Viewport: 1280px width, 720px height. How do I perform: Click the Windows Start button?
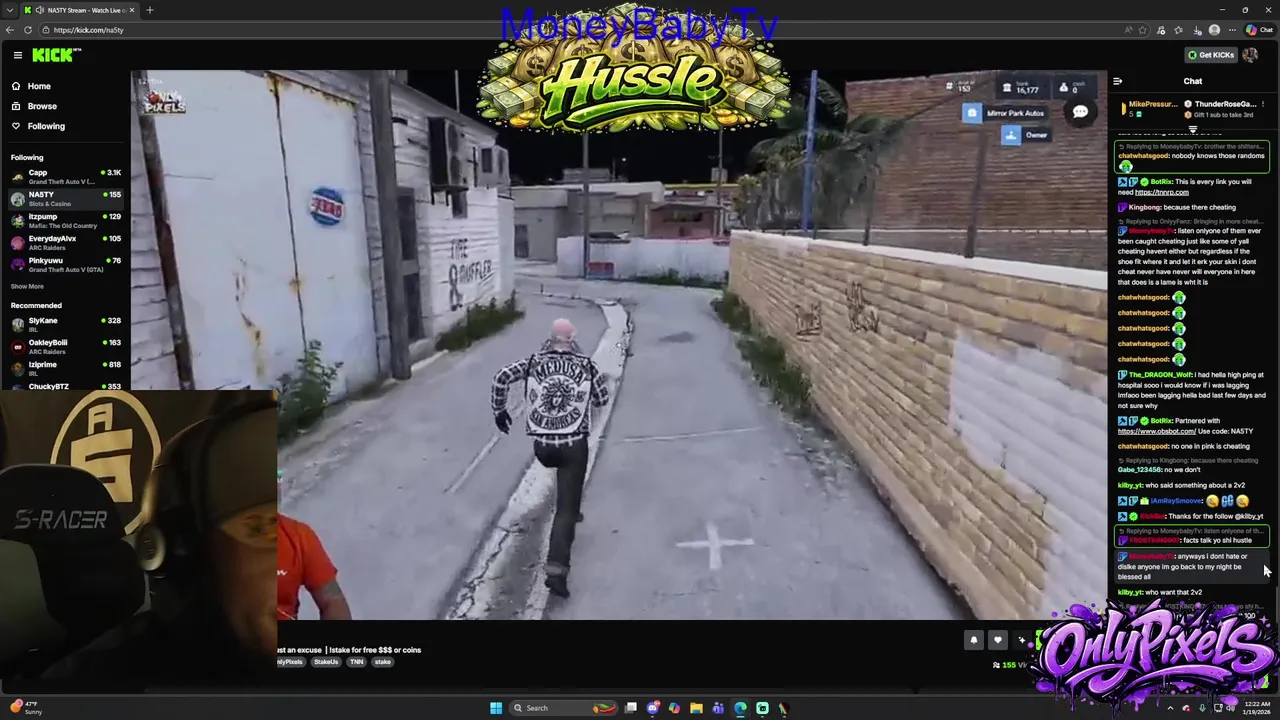(x=496, y=708)
